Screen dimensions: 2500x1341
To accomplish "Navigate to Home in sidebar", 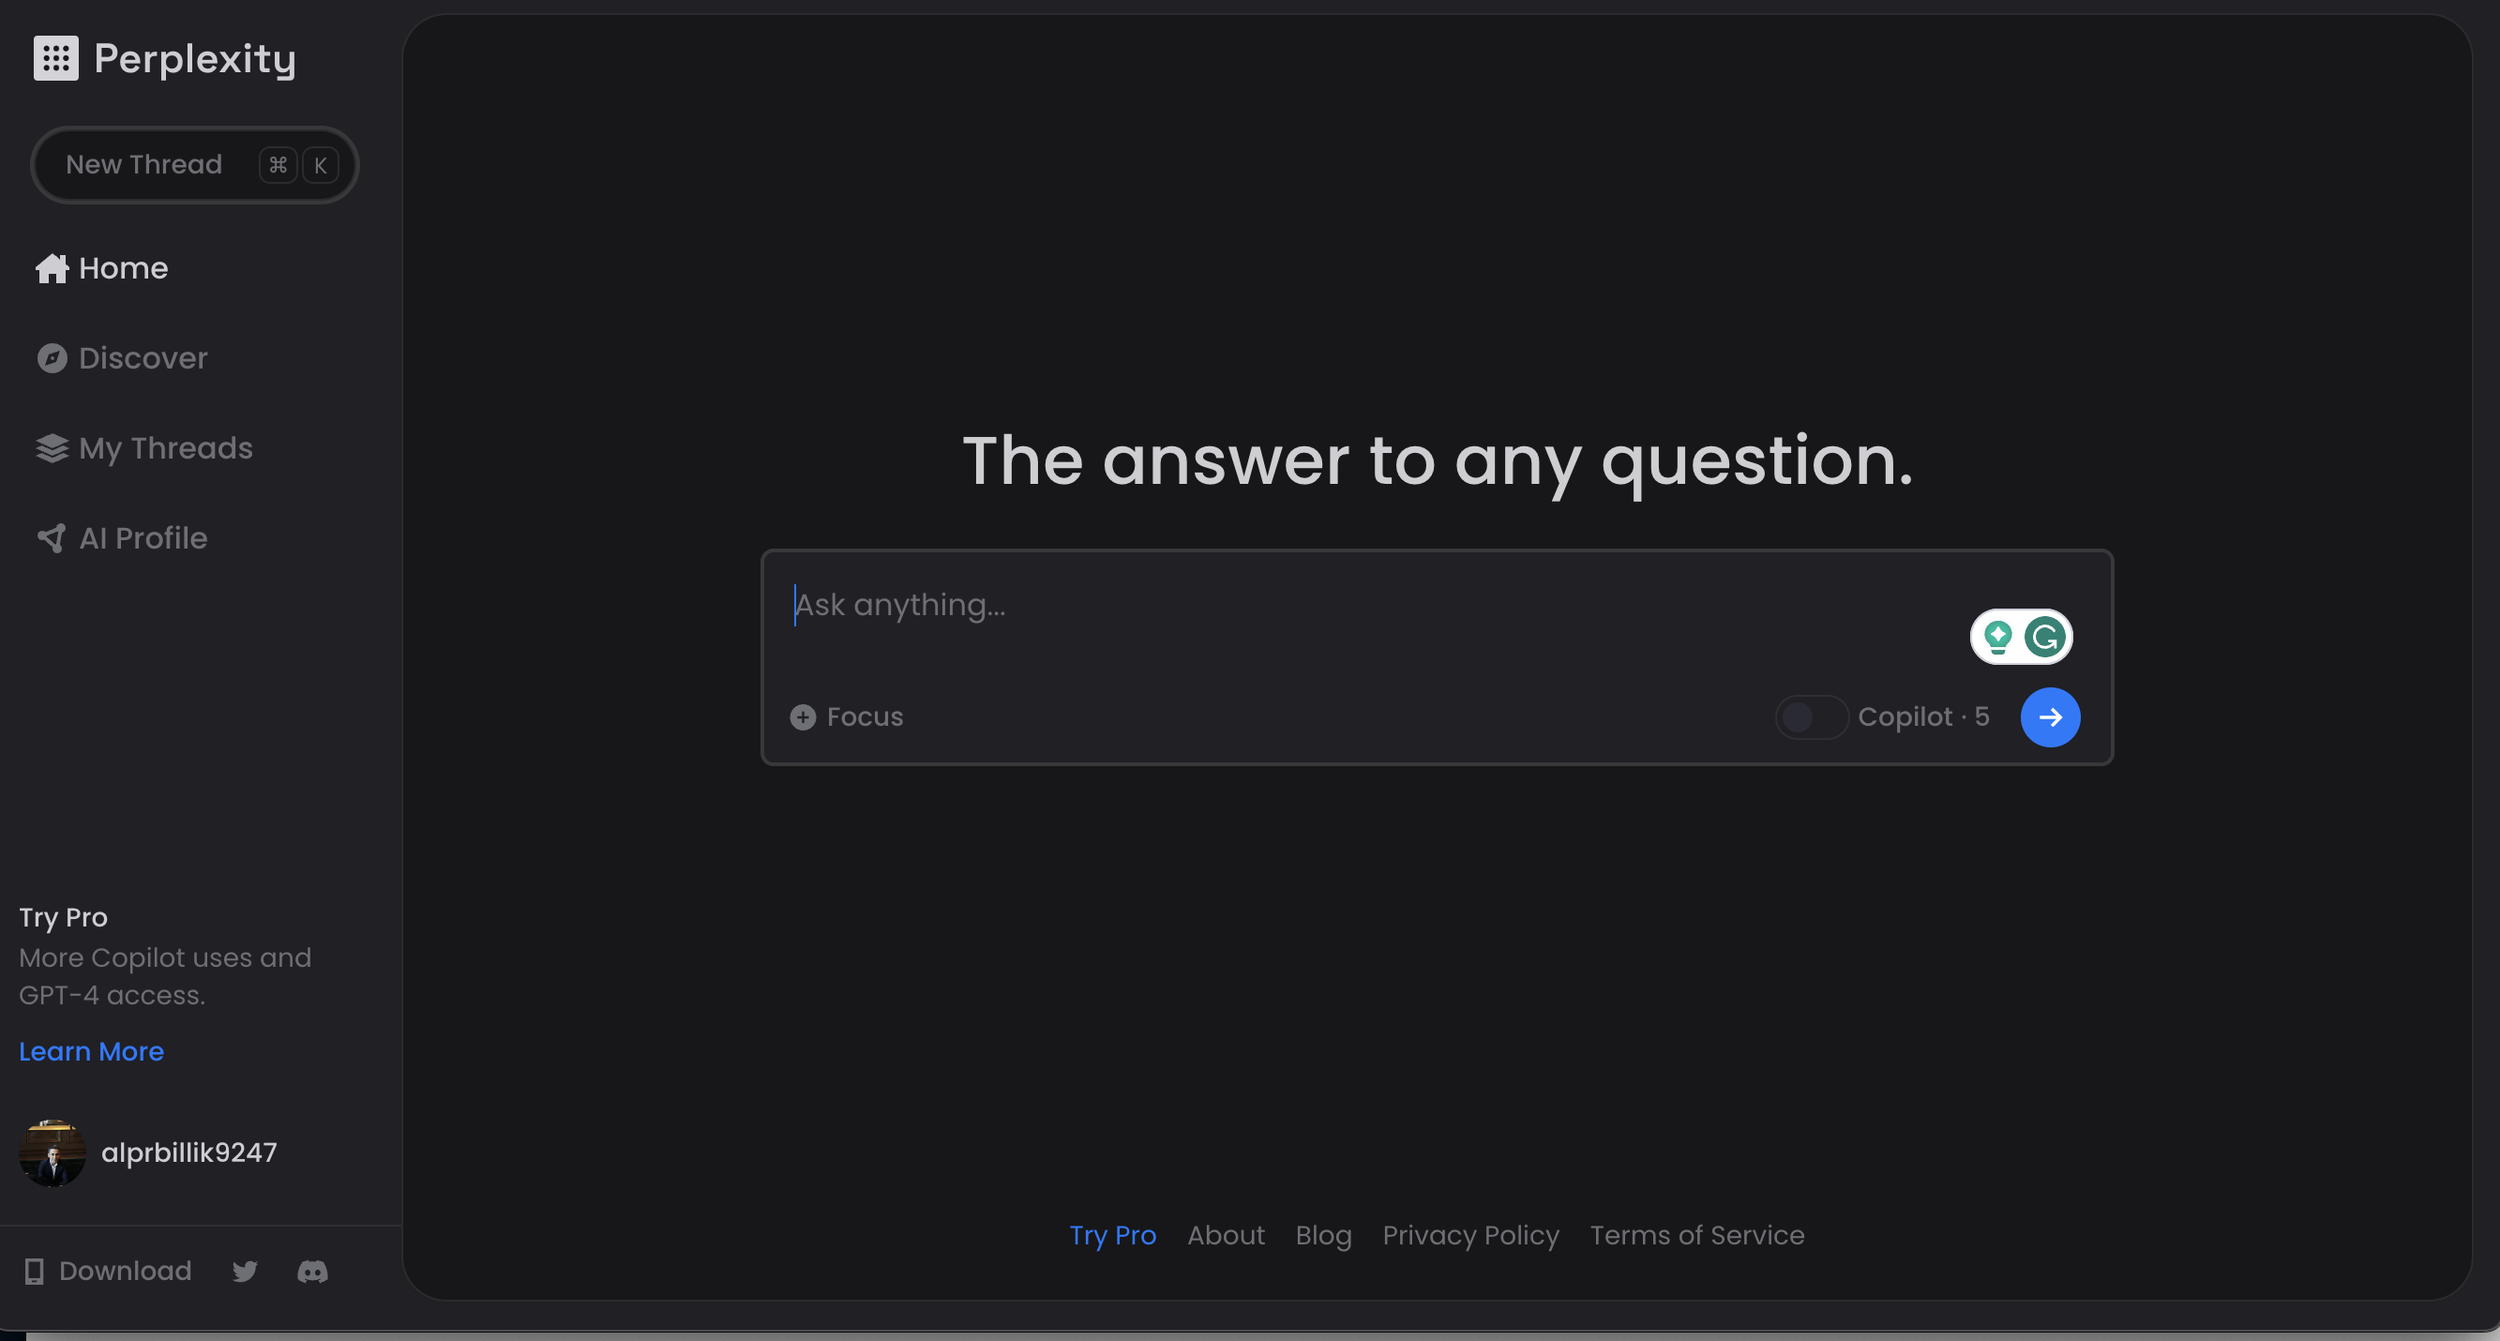I will pyautogui.click(x=123, y=268).
